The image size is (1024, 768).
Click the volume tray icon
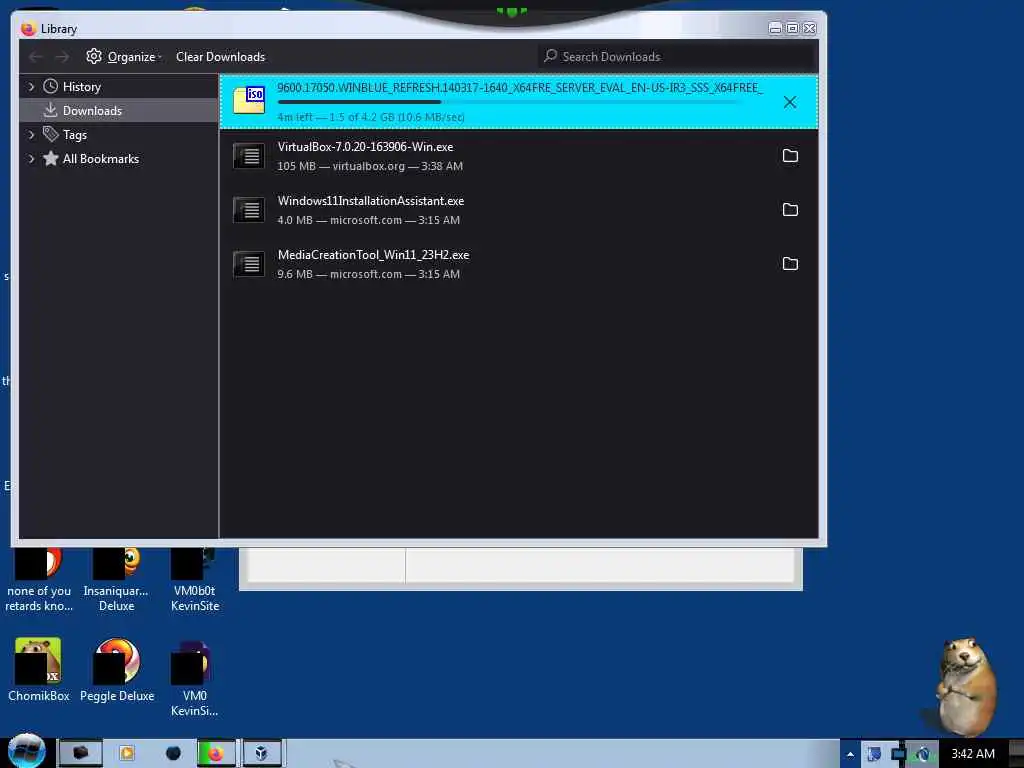922,754
